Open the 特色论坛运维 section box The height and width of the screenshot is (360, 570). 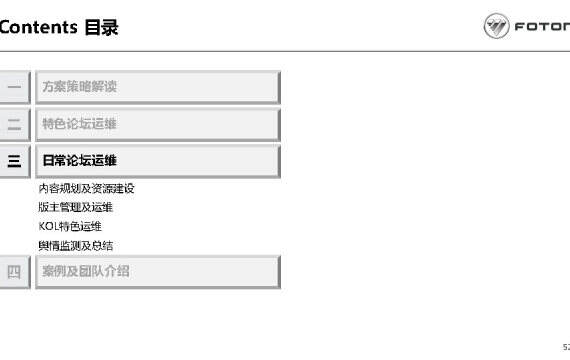click(158, 124)
